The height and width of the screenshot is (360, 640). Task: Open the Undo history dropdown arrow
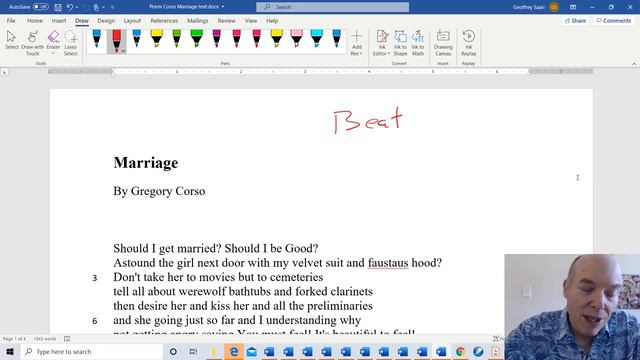(77, 7)
